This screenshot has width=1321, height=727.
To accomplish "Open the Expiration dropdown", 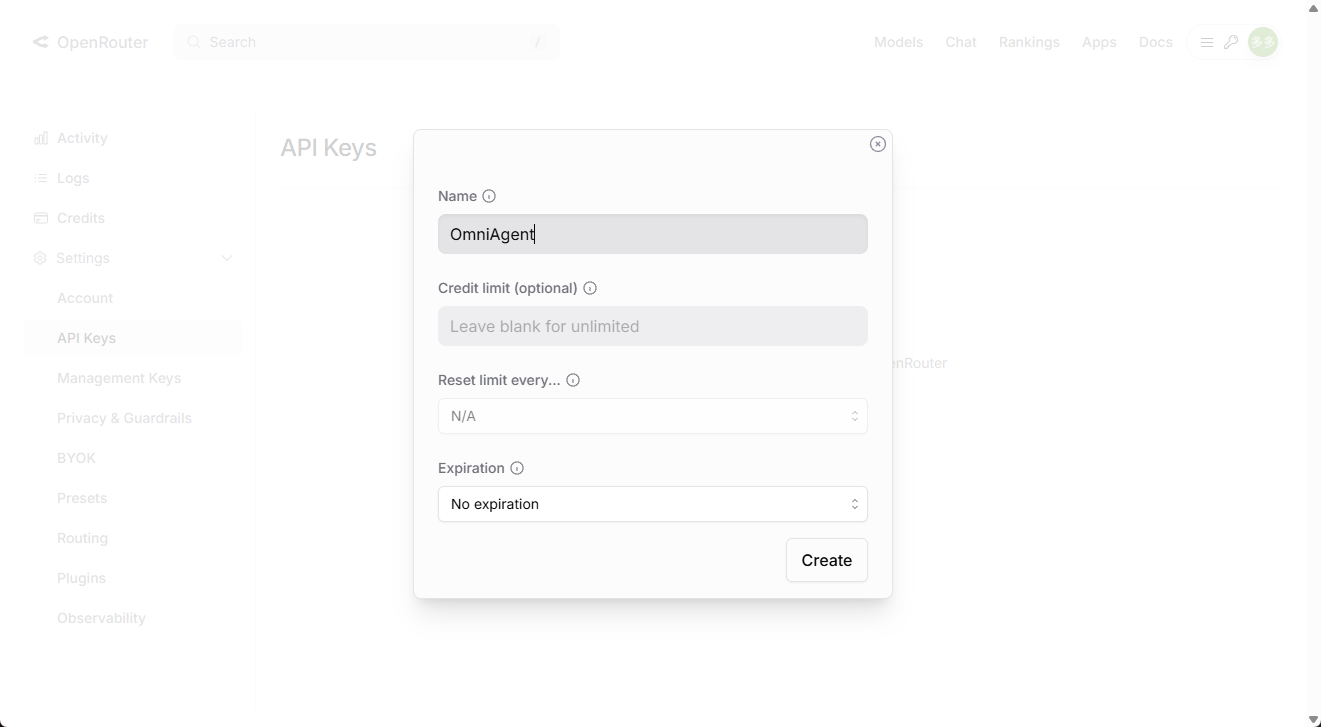I will tap(652, 504).
